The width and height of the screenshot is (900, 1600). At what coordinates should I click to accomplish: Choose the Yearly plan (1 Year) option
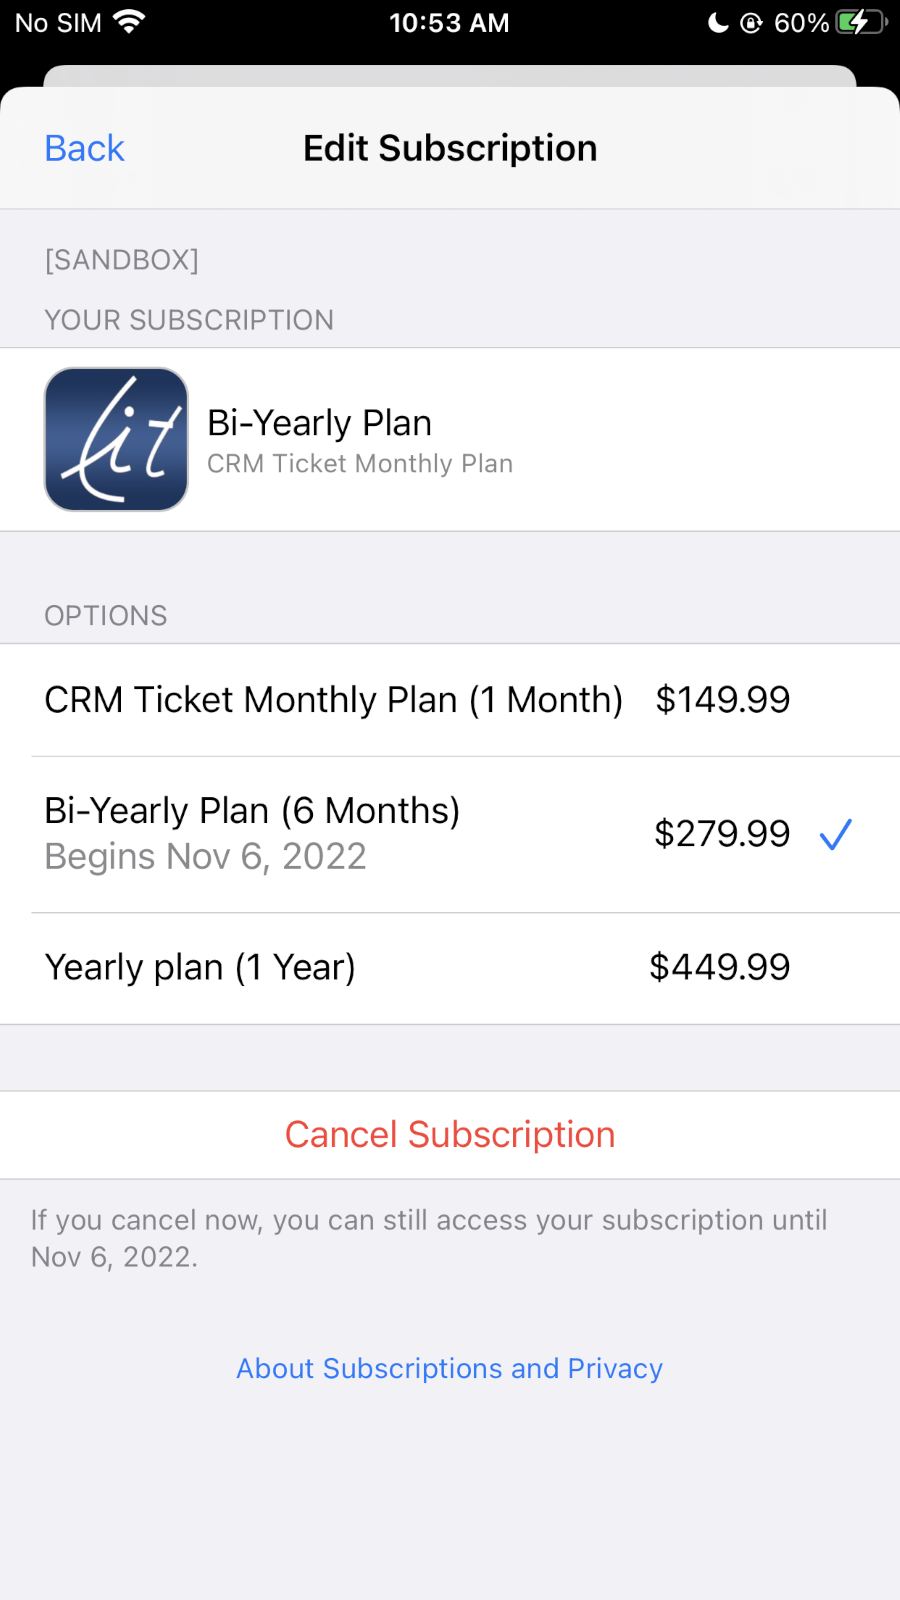(x=200, y=967)
